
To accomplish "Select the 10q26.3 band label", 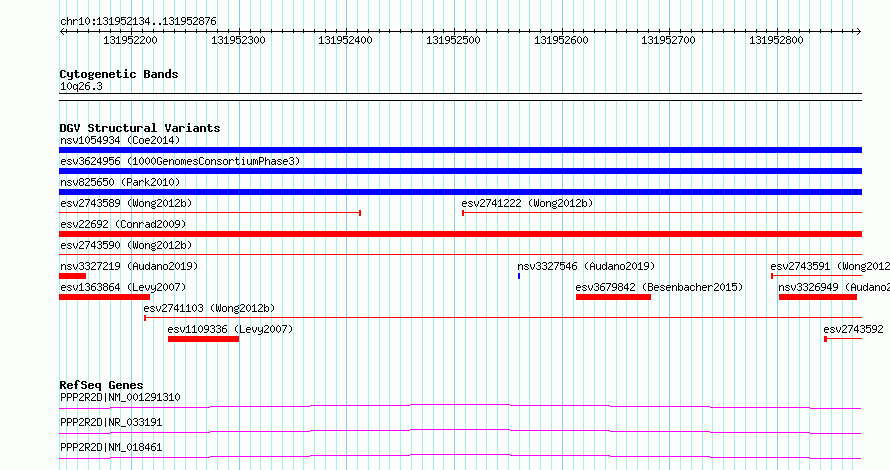I will [x=81, y=86].
